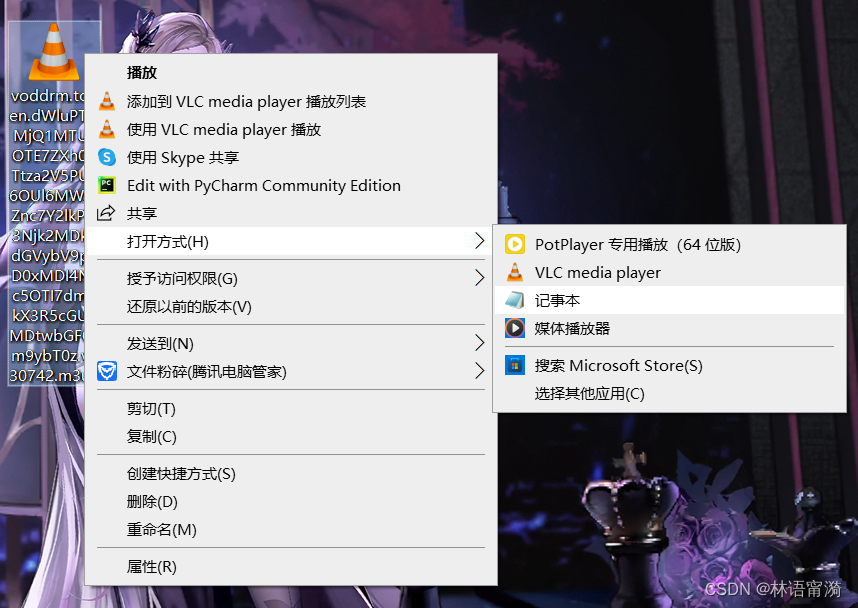Choose 复制(C) from the context menu

(292, 437)
